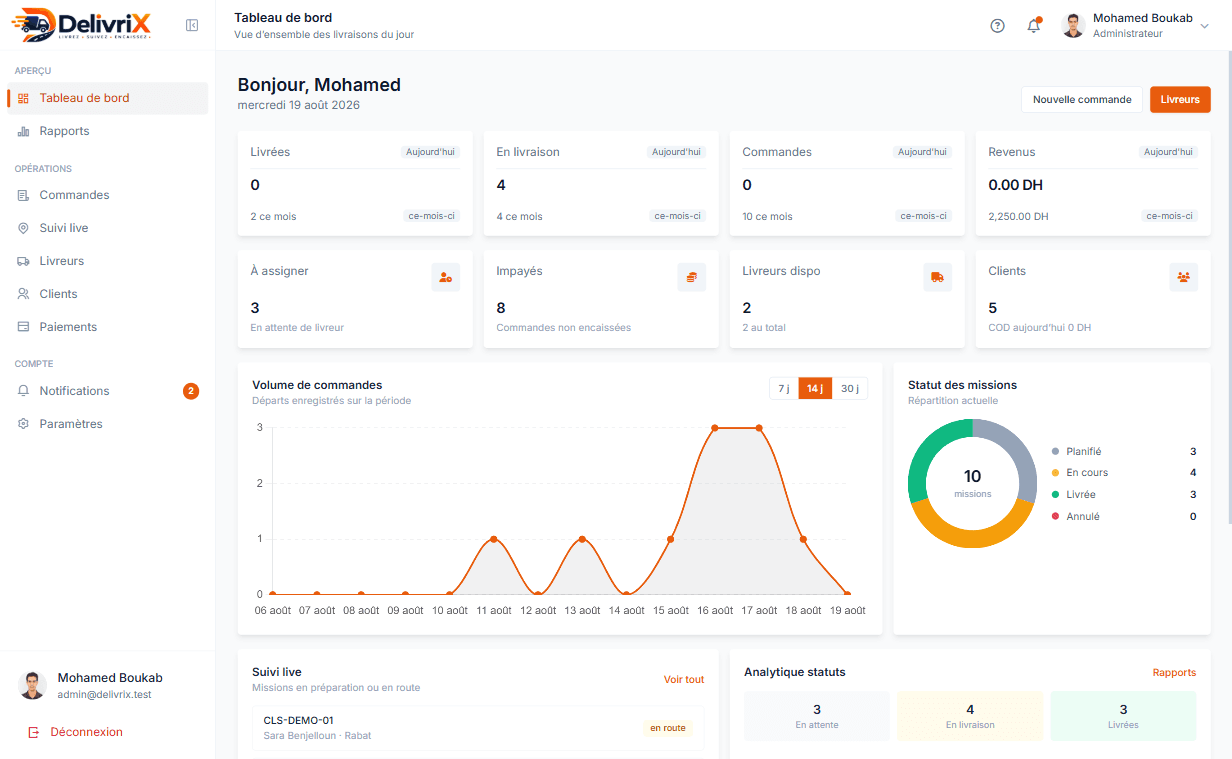This screenshot has height=759, width=1232.
Task: Click the grey Planifié legend dot
Action: 1055,452
